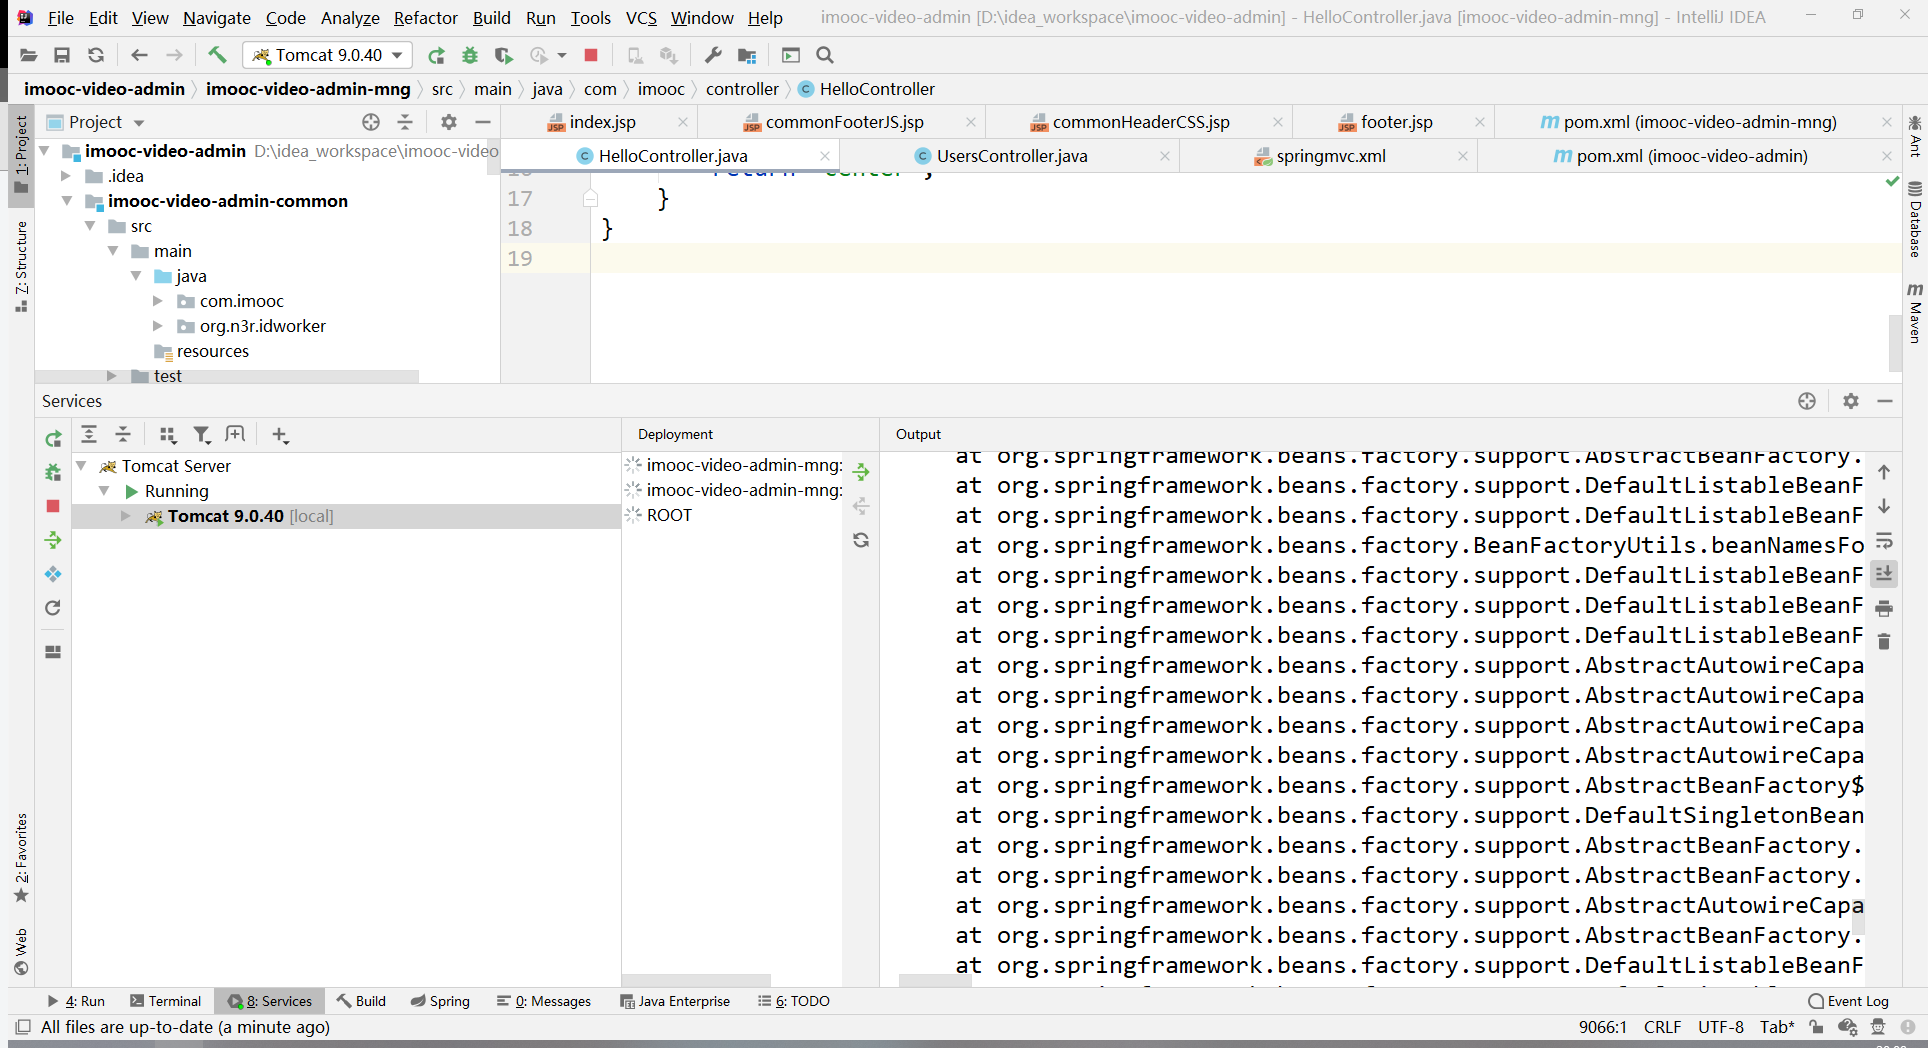Open the Refactor menu
Screen dimensions: 1928x1048
tap(425, 18)
